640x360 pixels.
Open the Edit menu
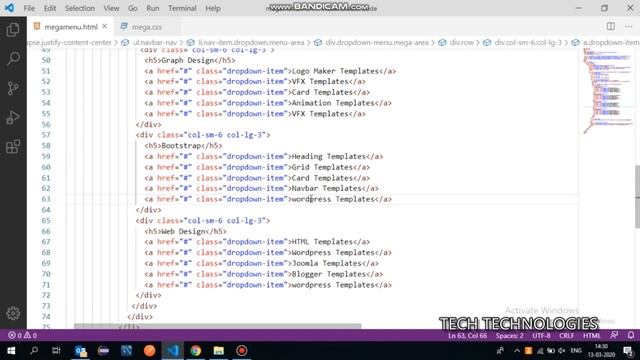[x=50, y=8]
